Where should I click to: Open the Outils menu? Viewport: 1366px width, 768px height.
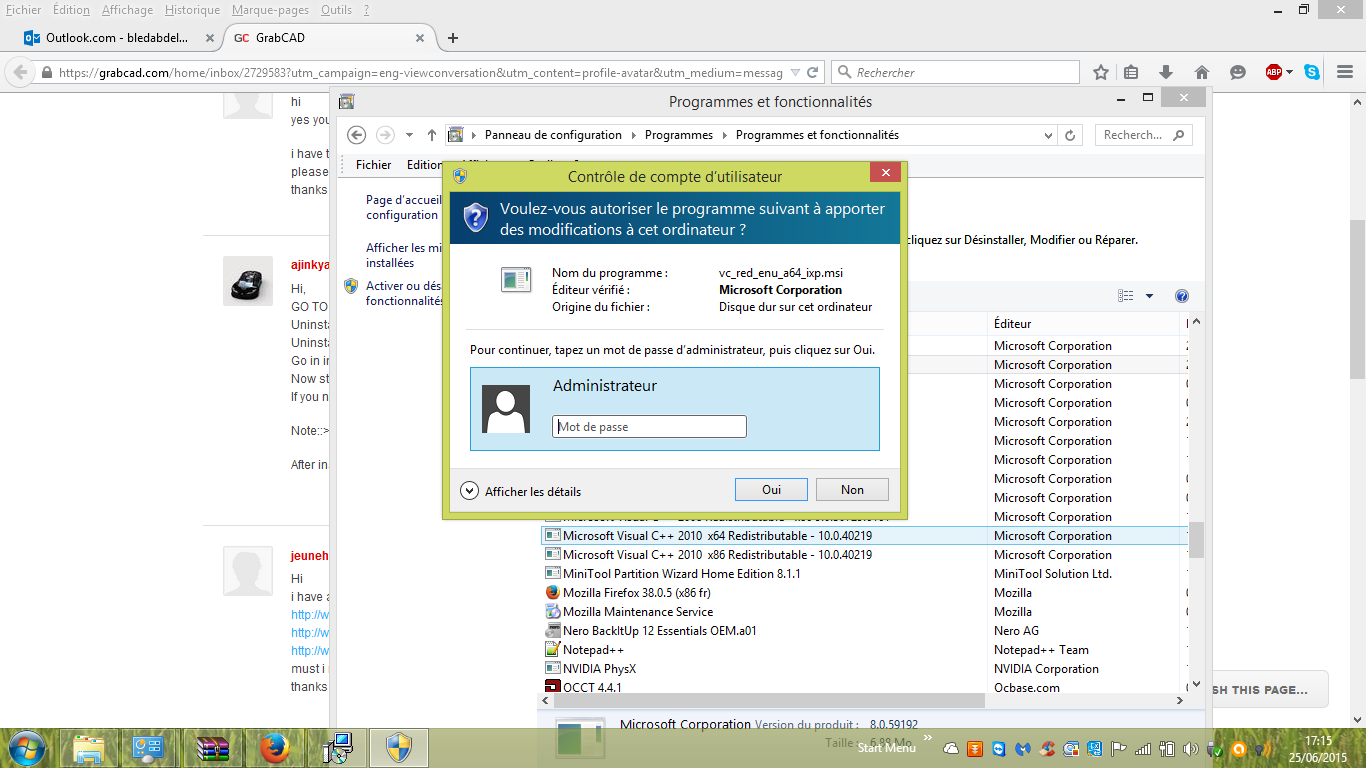coord(336,10)
